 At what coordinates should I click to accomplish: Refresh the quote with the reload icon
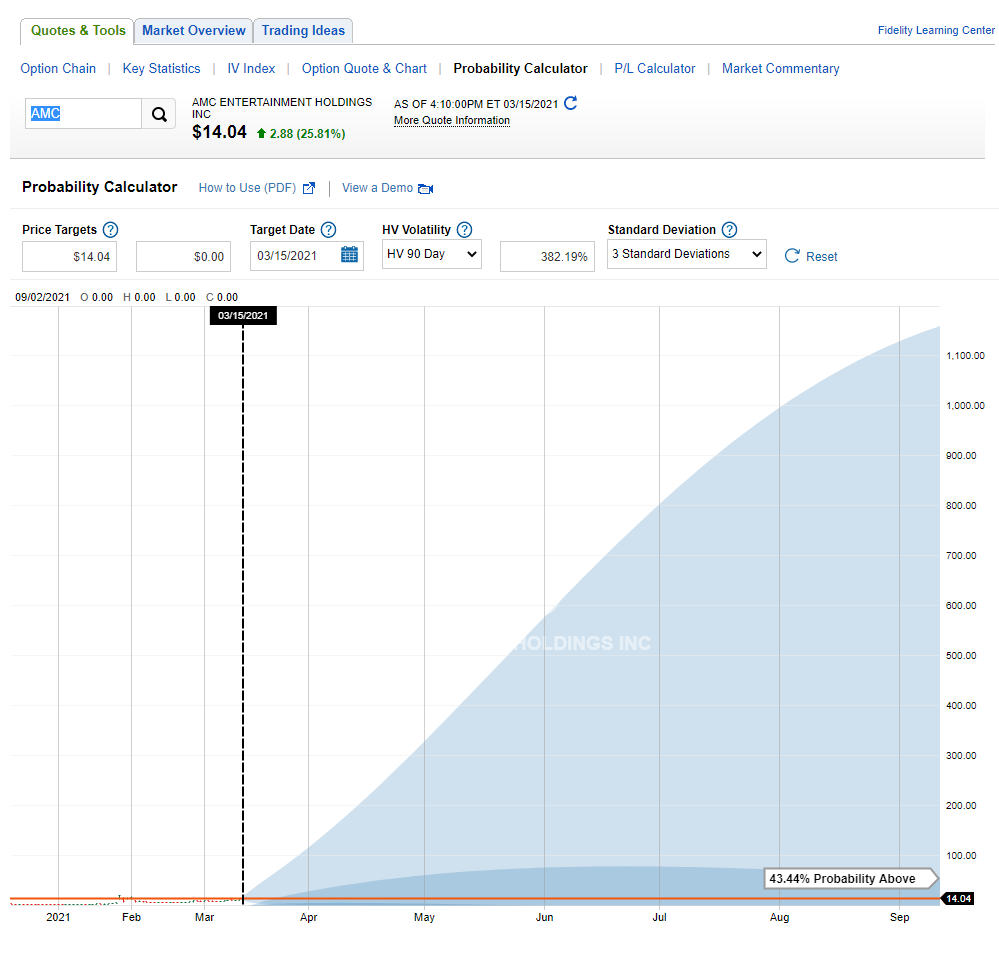click(571, 103)
